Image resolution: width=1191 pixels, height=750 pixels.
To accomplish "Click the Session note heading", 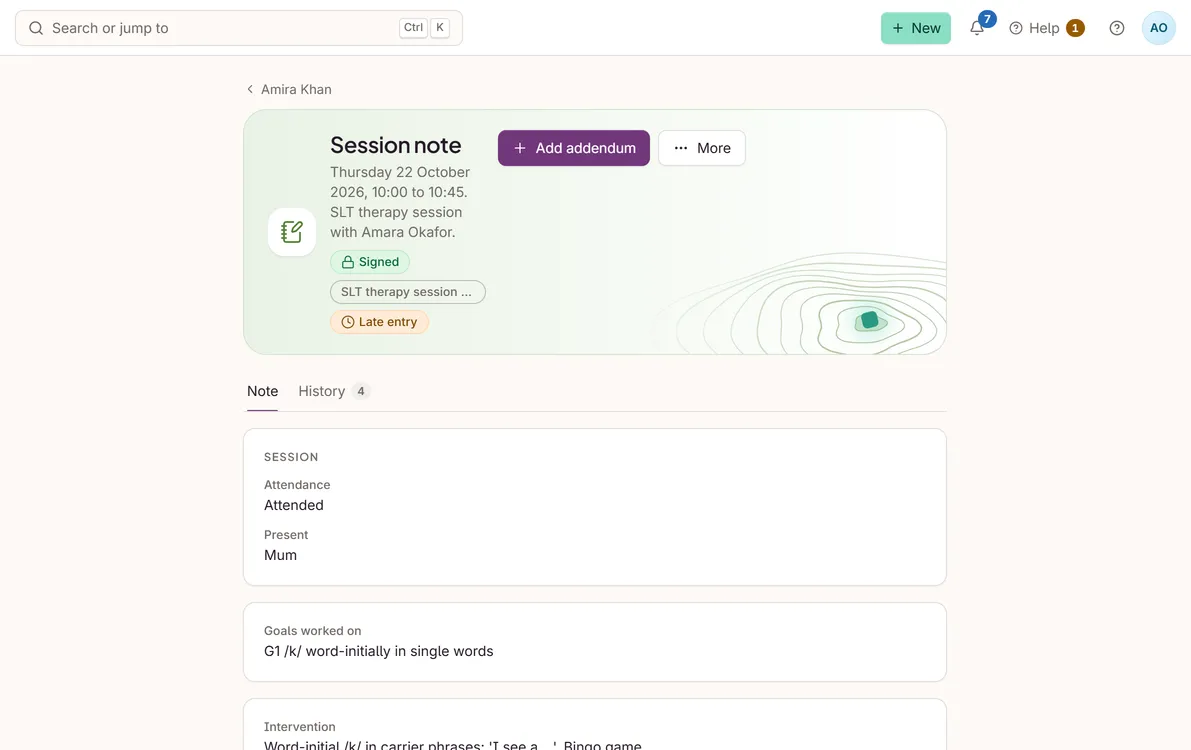I will pyautogui.click(x=396, y=145).
